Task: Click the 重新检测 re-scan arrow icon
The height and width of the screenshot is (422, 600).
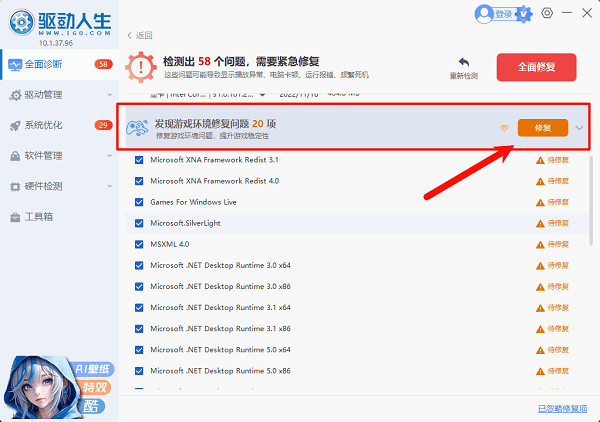Action: coord(464,61)
